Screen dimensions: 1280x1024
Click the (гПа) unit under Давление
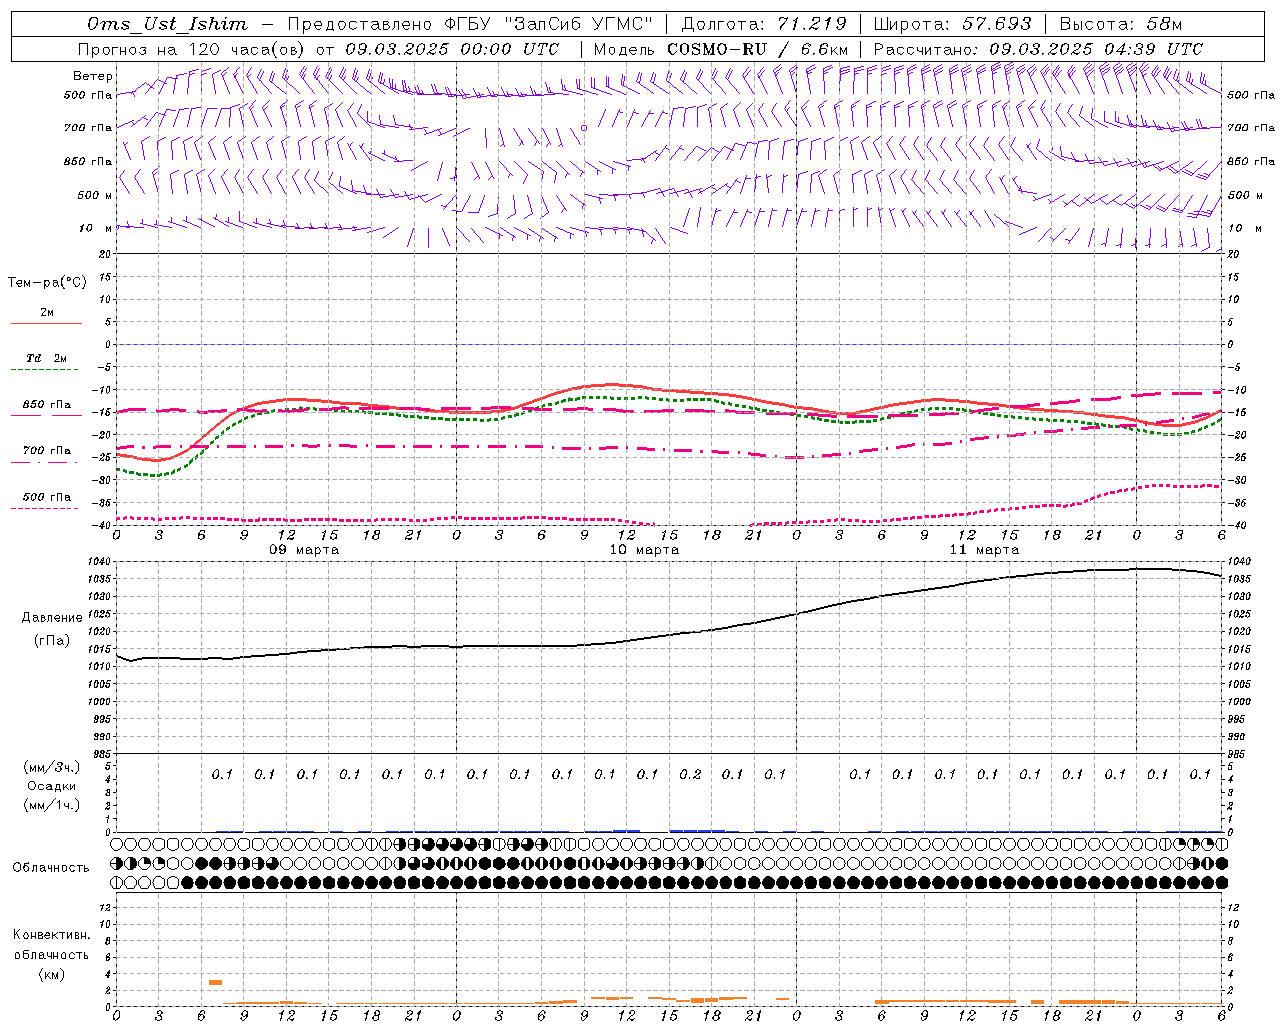(52, 640)
